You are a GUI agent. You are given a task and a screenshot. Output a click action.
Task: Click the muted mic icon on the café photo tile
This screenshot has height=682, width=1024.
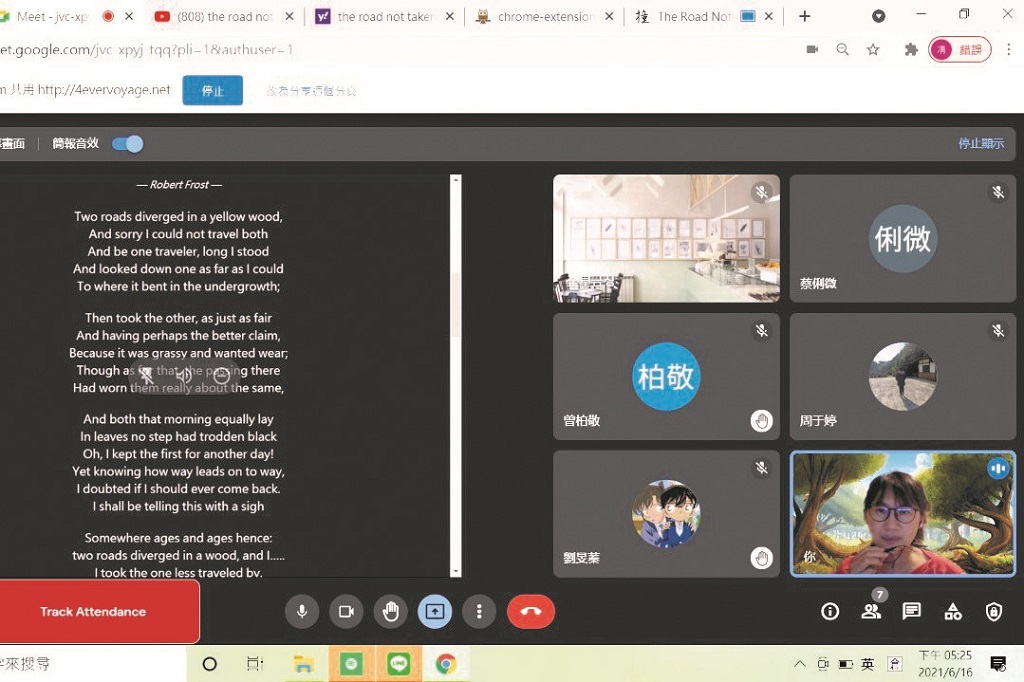[761, 192]
